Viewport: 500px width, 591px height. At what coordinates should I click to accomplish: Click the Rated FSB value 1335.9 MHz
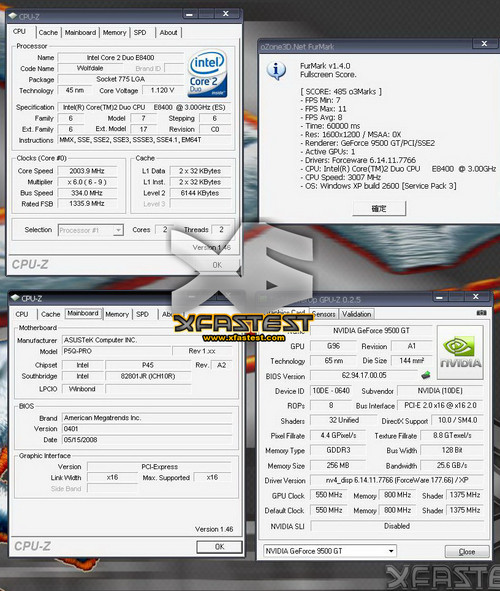[87, 204]
